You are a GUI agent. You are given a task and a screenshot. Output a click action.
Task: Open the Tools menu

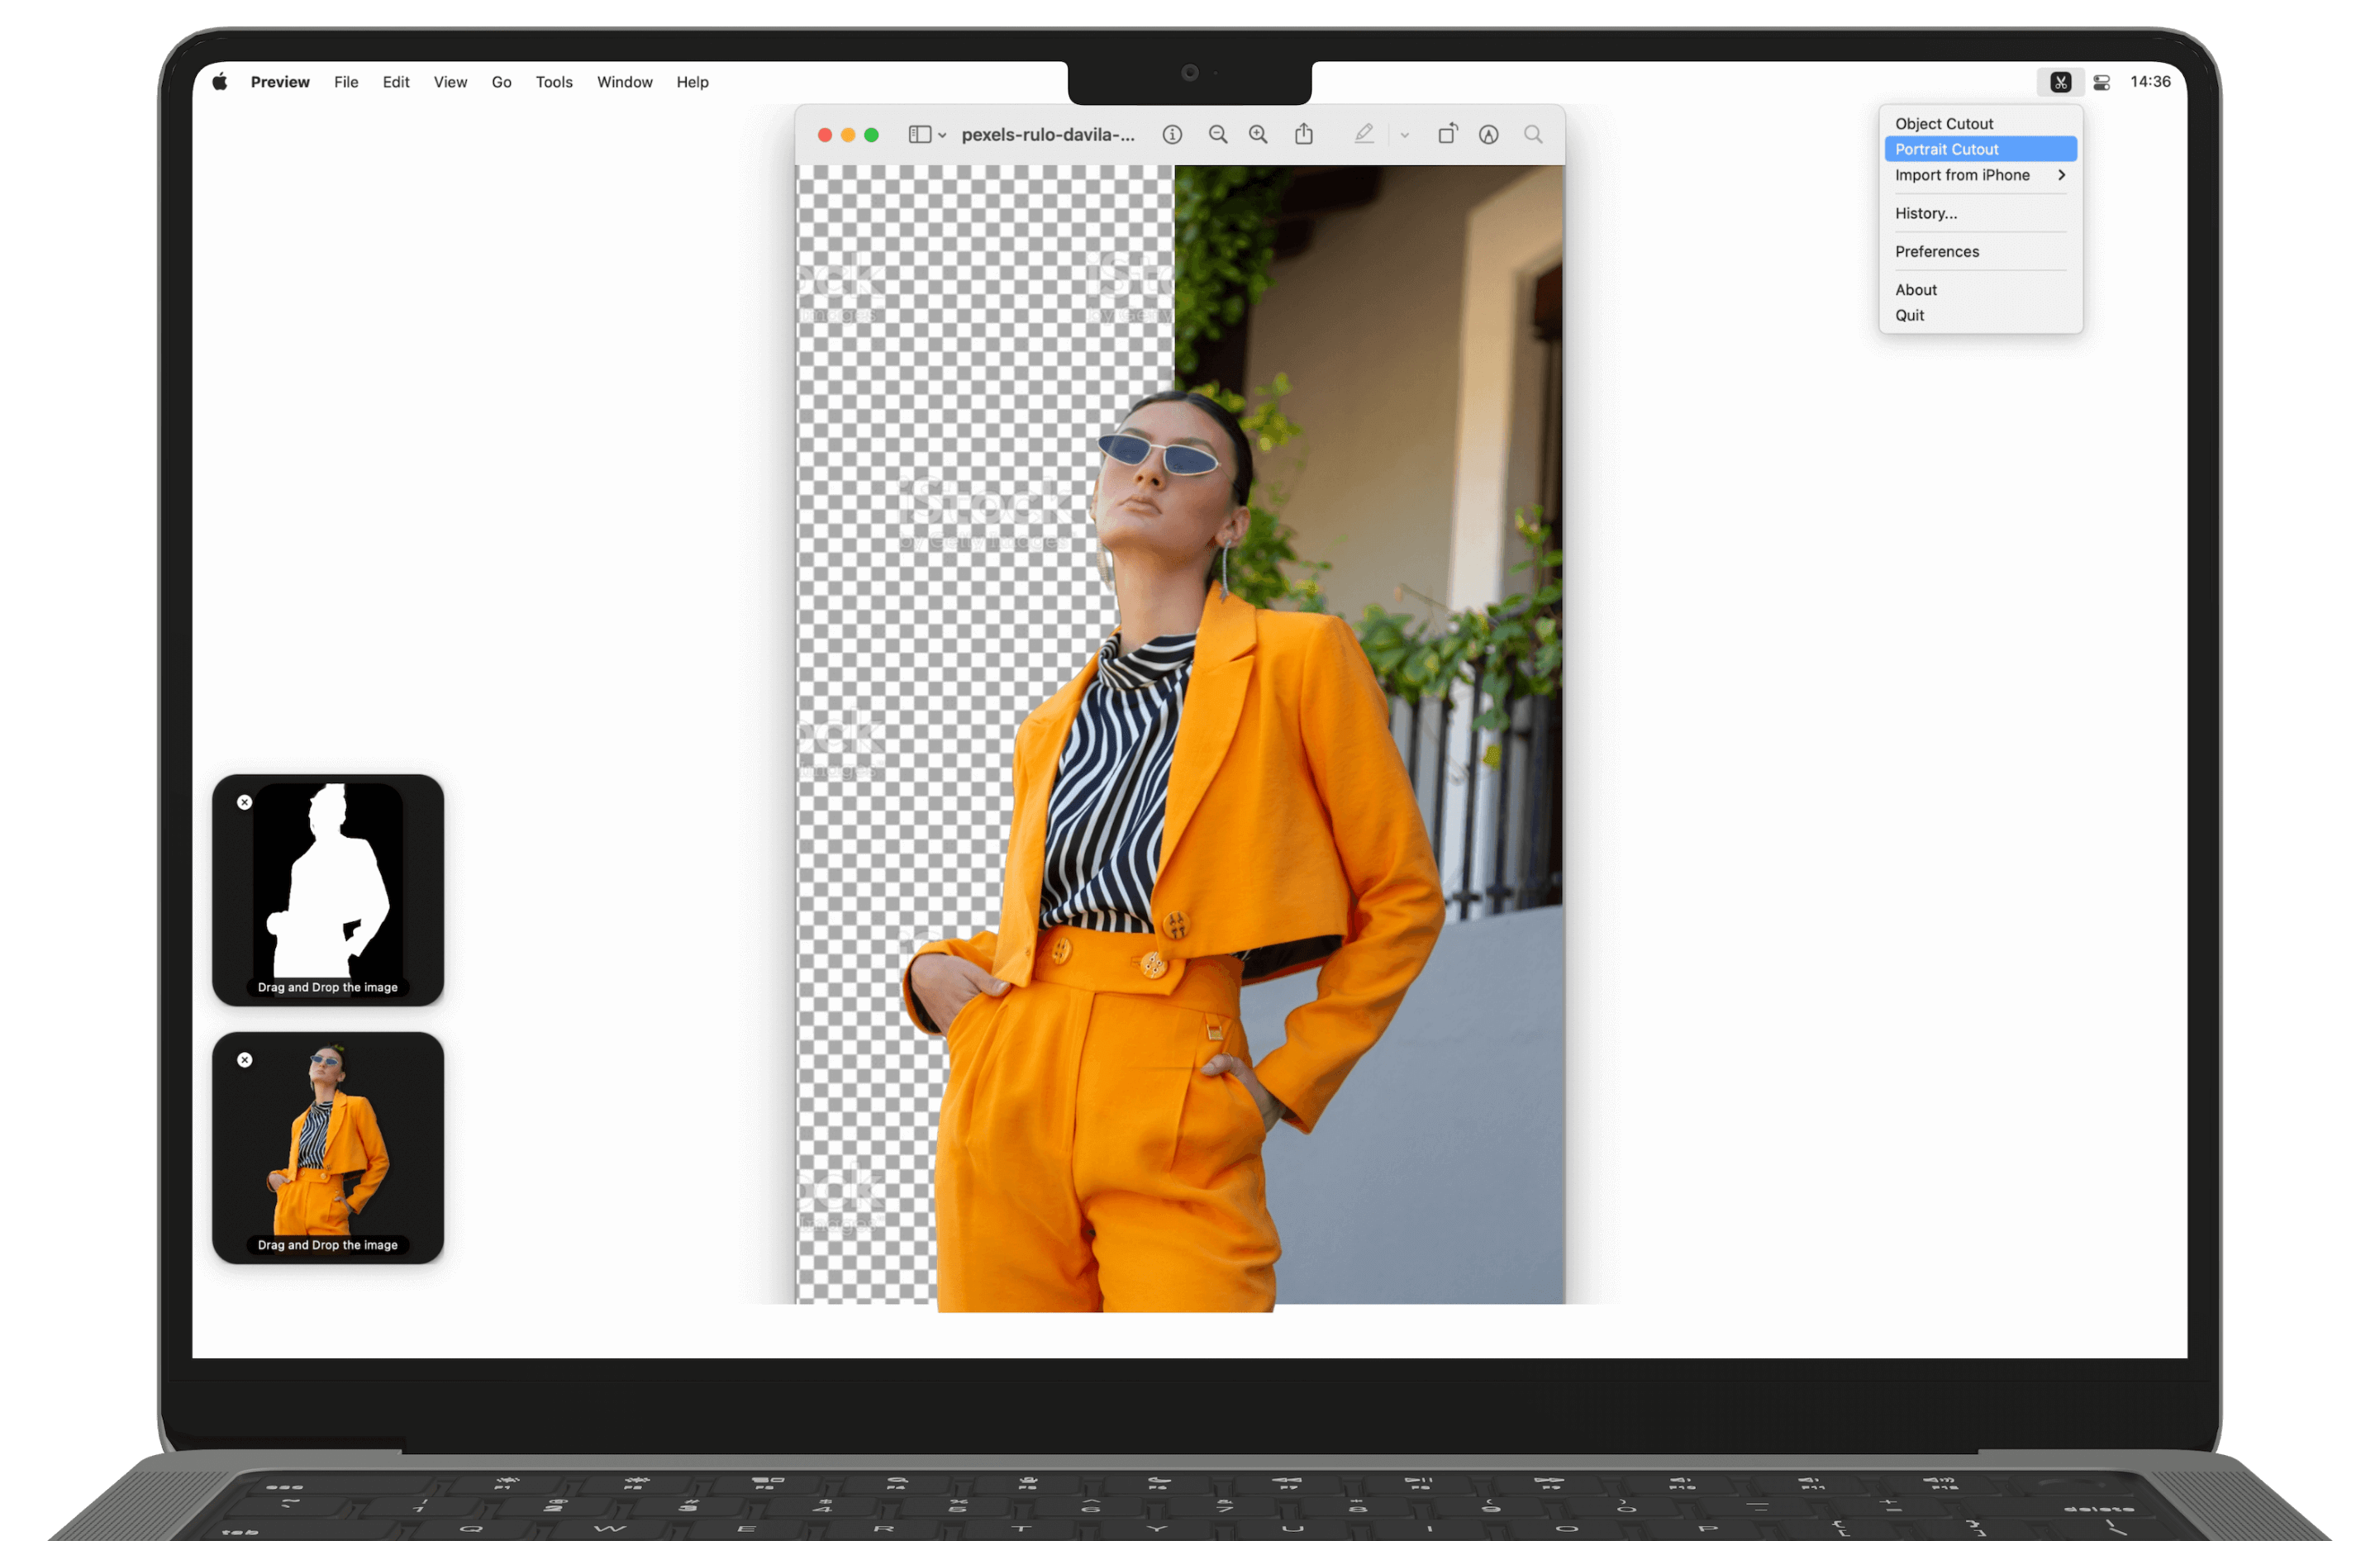click(554, 82)
